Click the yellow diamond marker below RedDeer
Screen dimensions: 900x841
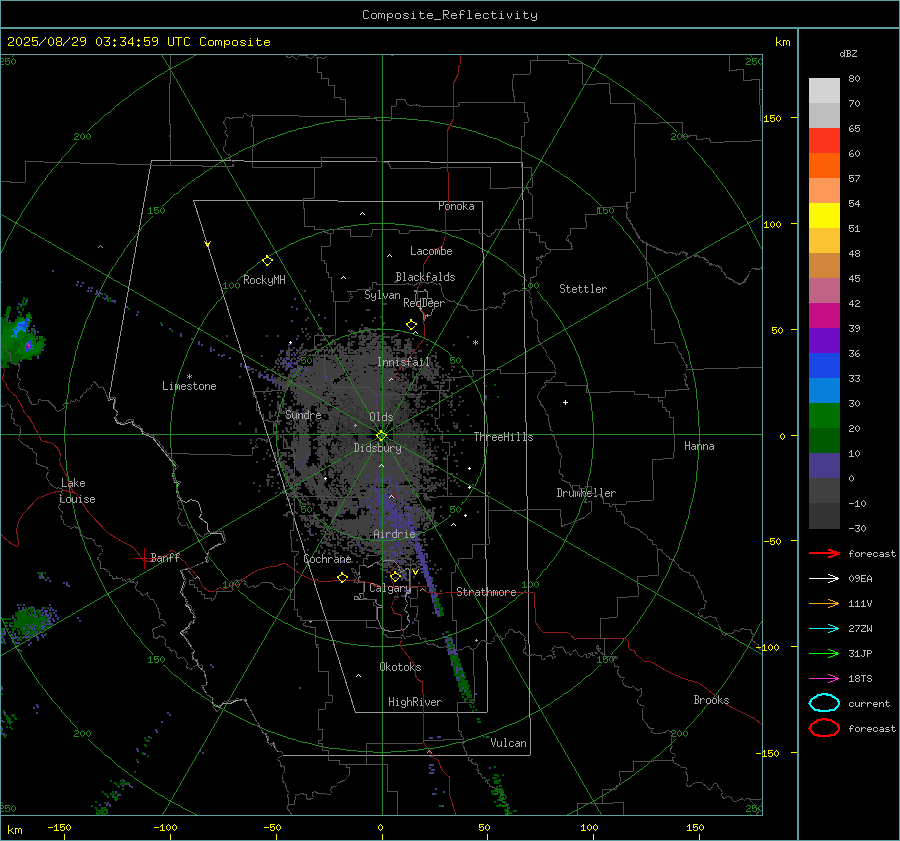pyautogui.click(x=411, y=325)
